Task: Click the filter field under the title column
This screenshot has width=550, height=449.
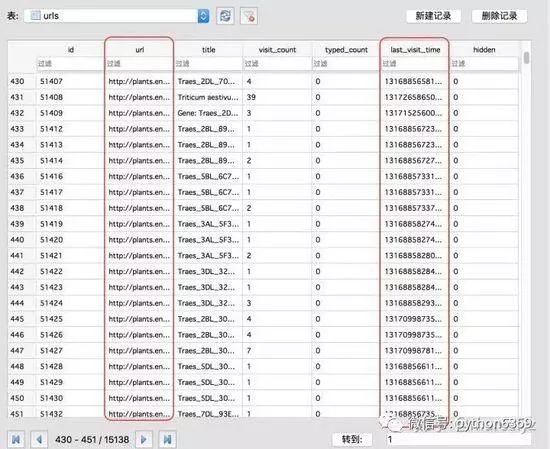Action: (208, 63)
